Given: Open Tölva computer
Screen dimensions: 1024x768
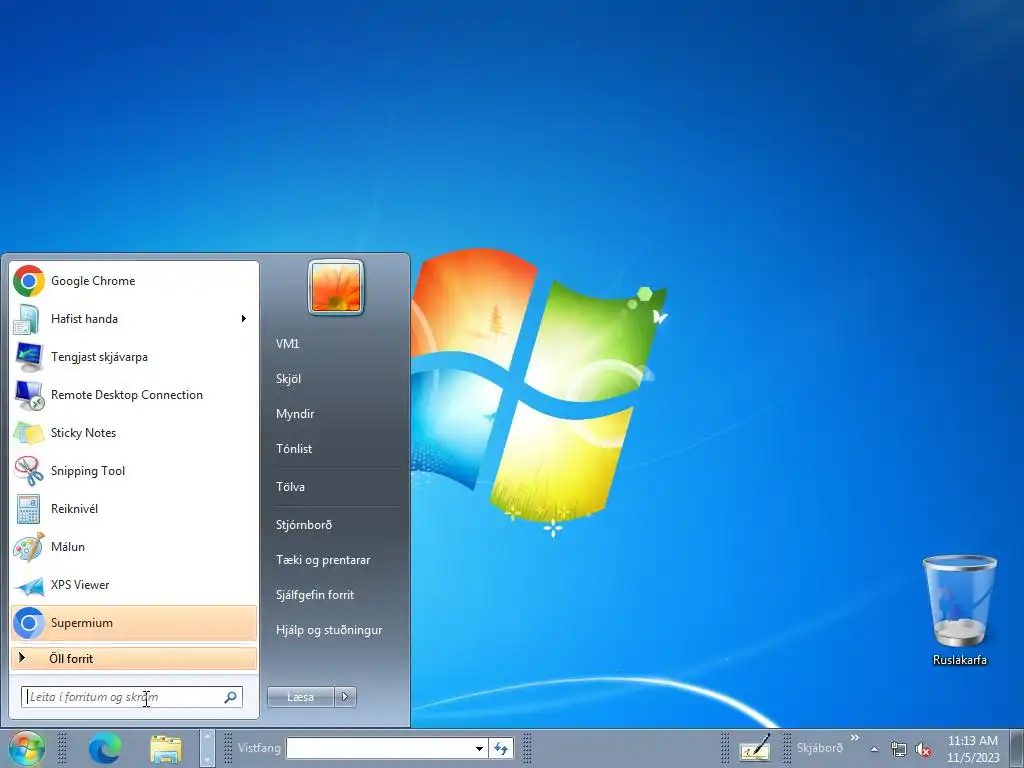Looking at the screenshot, I should [x=290, y=487].
